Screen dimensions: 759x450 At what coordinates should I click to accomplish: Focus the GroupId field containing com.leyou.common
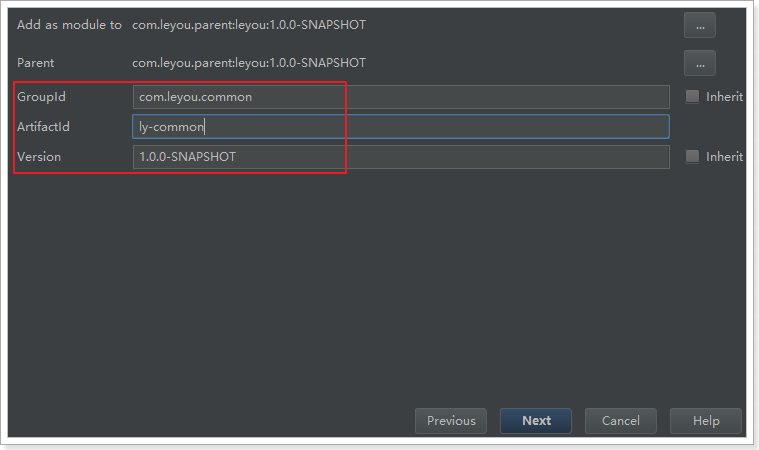coord(400,97)
